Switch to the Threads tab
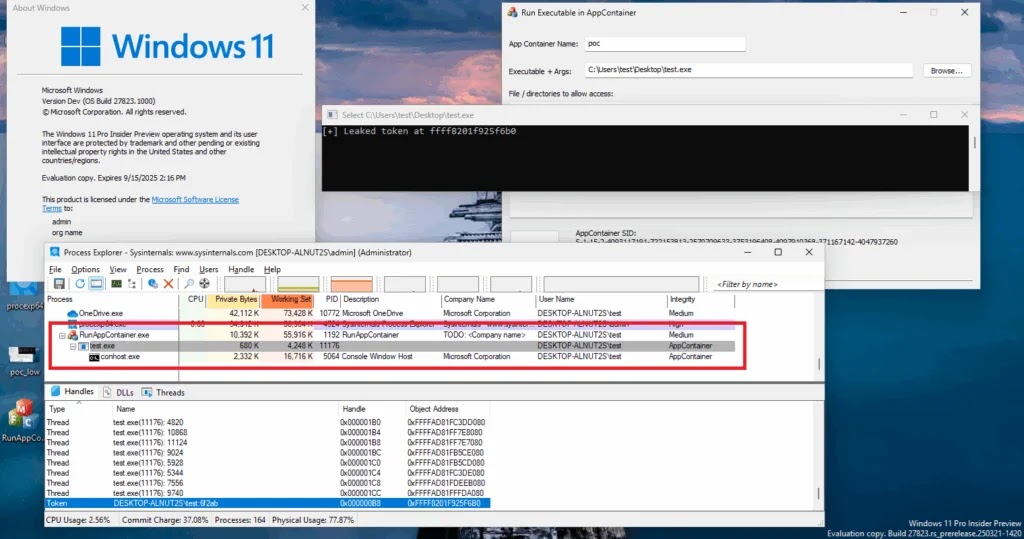 pos(163,393)
